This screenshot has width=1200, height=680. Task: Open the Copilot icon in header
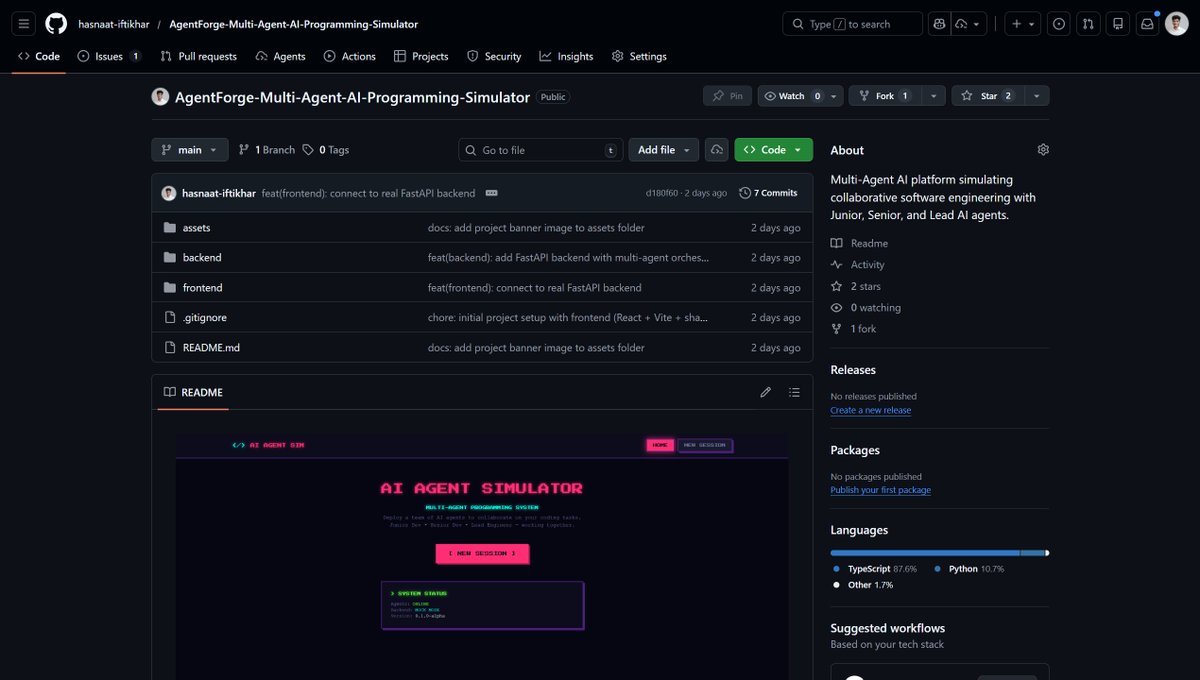coord(938,24)
